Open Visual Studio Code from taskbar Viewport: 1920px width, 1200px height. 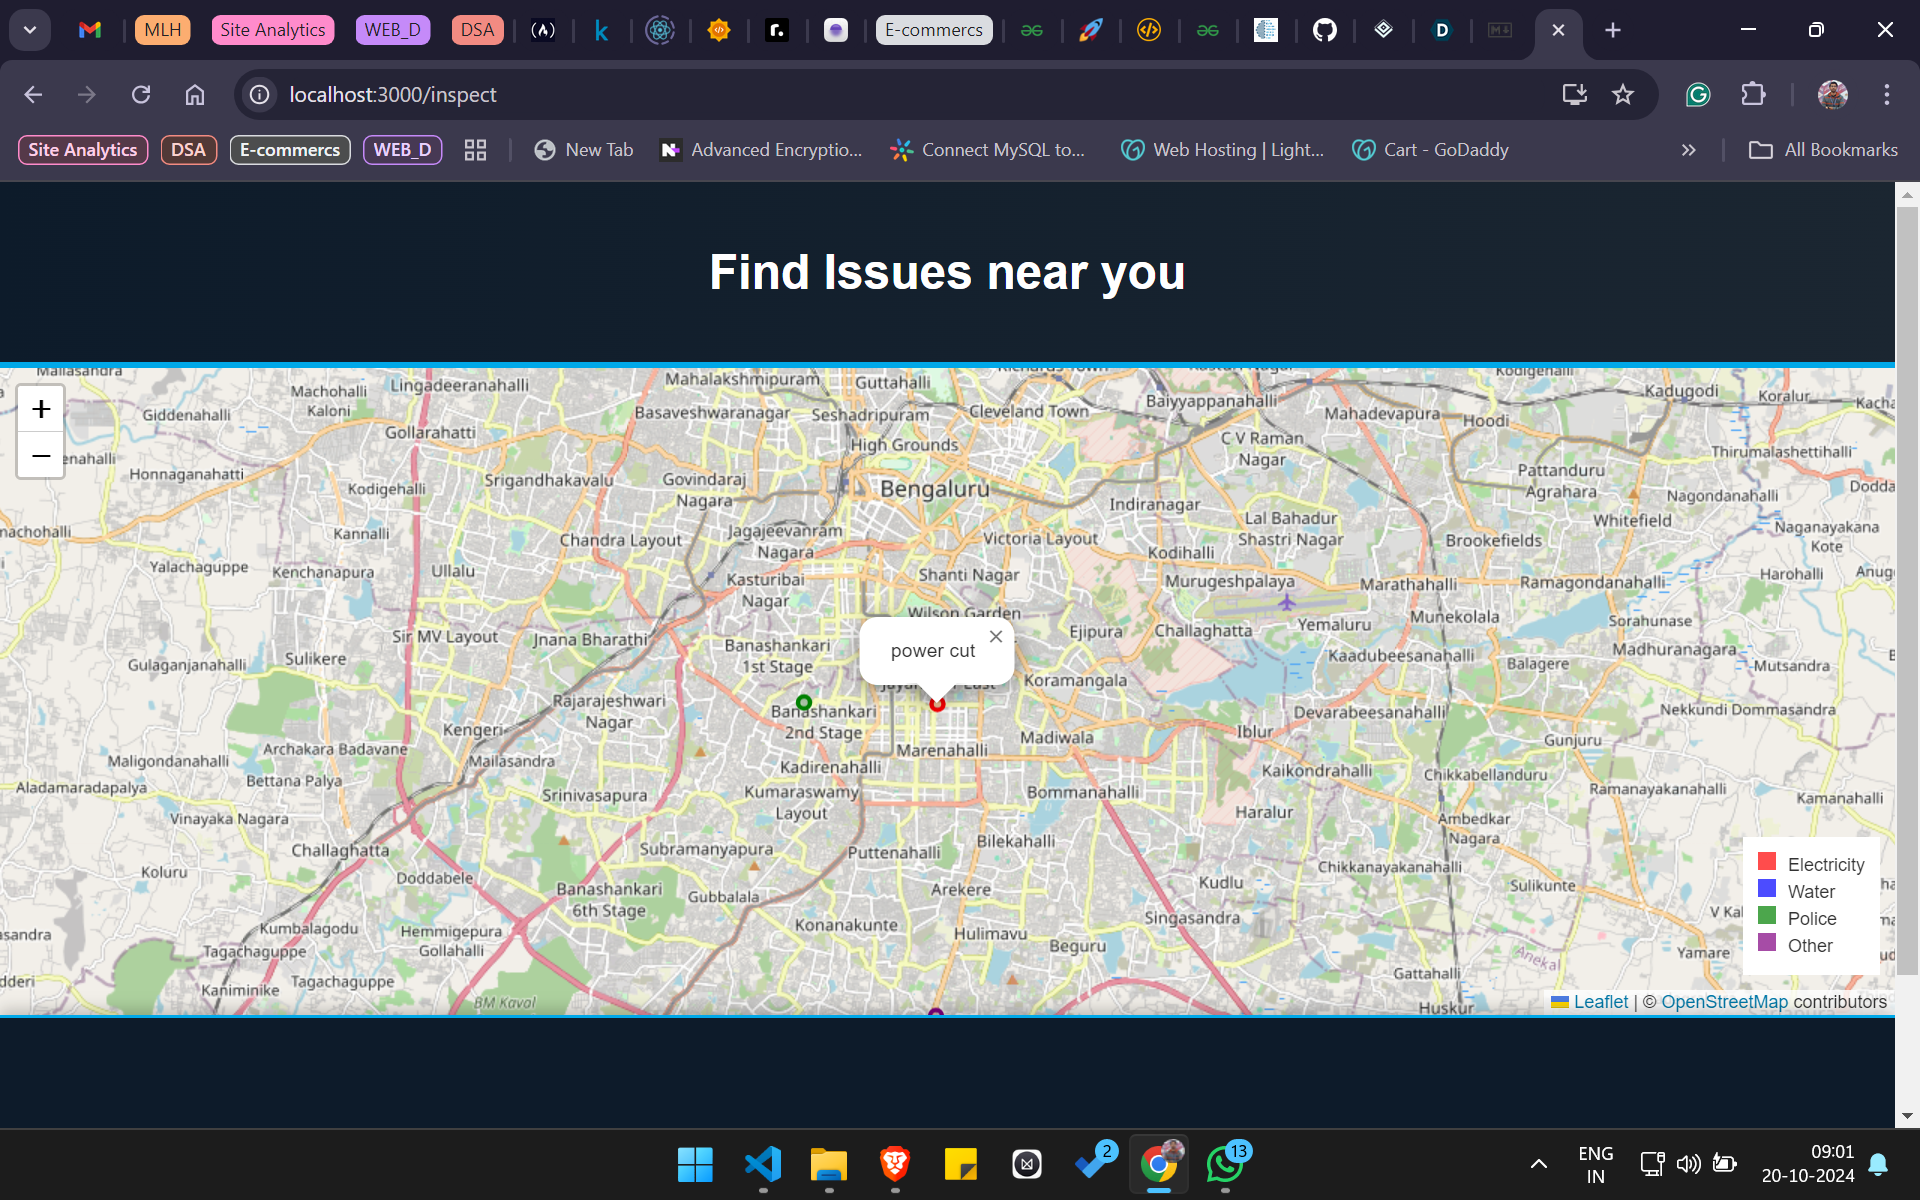click(x=762, y=1164)
